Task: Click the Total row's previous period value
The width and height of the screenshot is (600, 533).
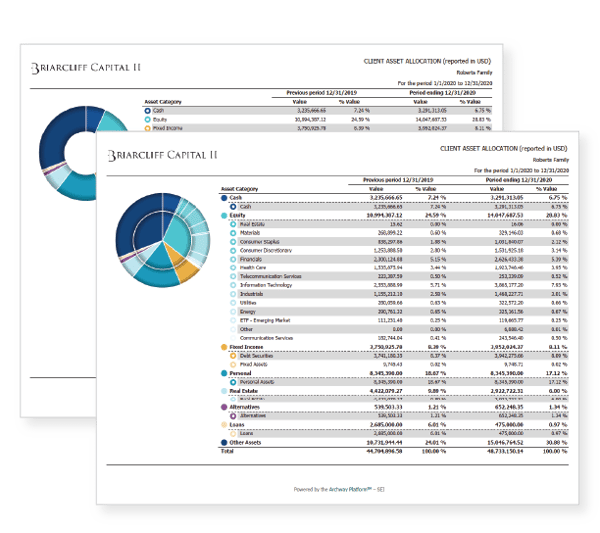Action: (x=385, y=452)
